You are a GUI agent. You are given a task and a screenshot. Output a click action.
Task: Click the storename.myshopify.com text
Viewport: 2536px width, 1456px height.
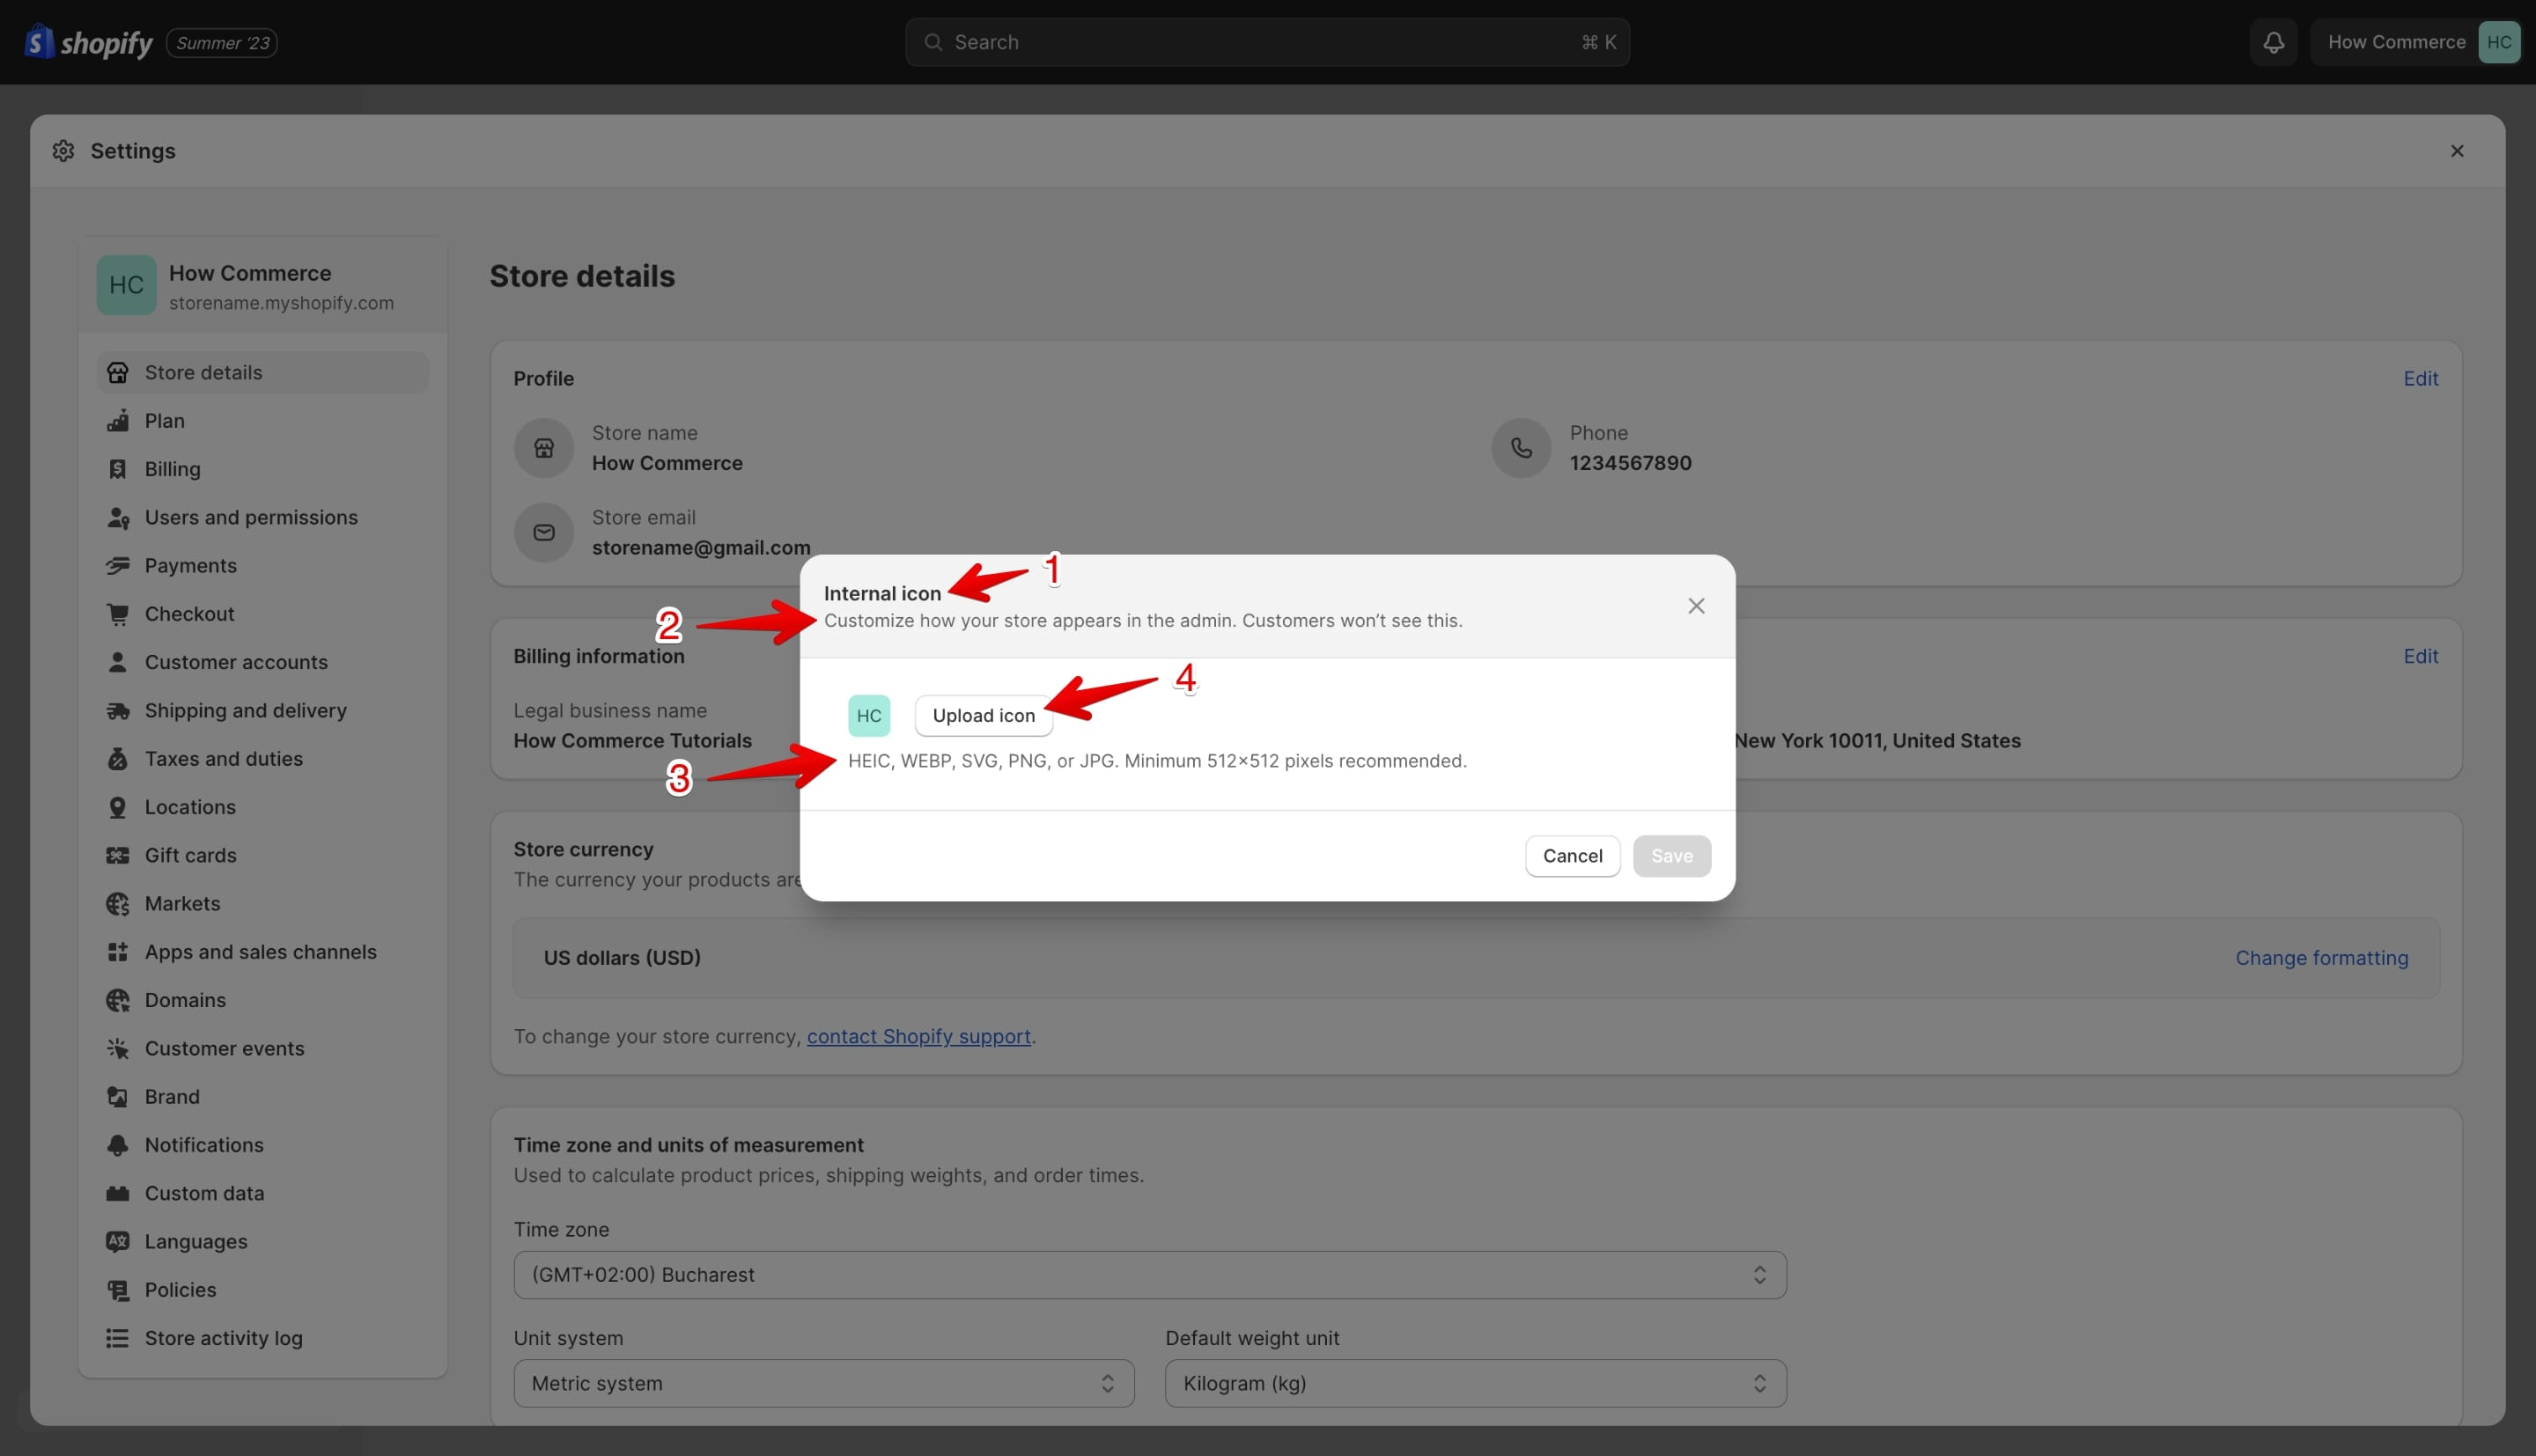[x=281, y=303]
